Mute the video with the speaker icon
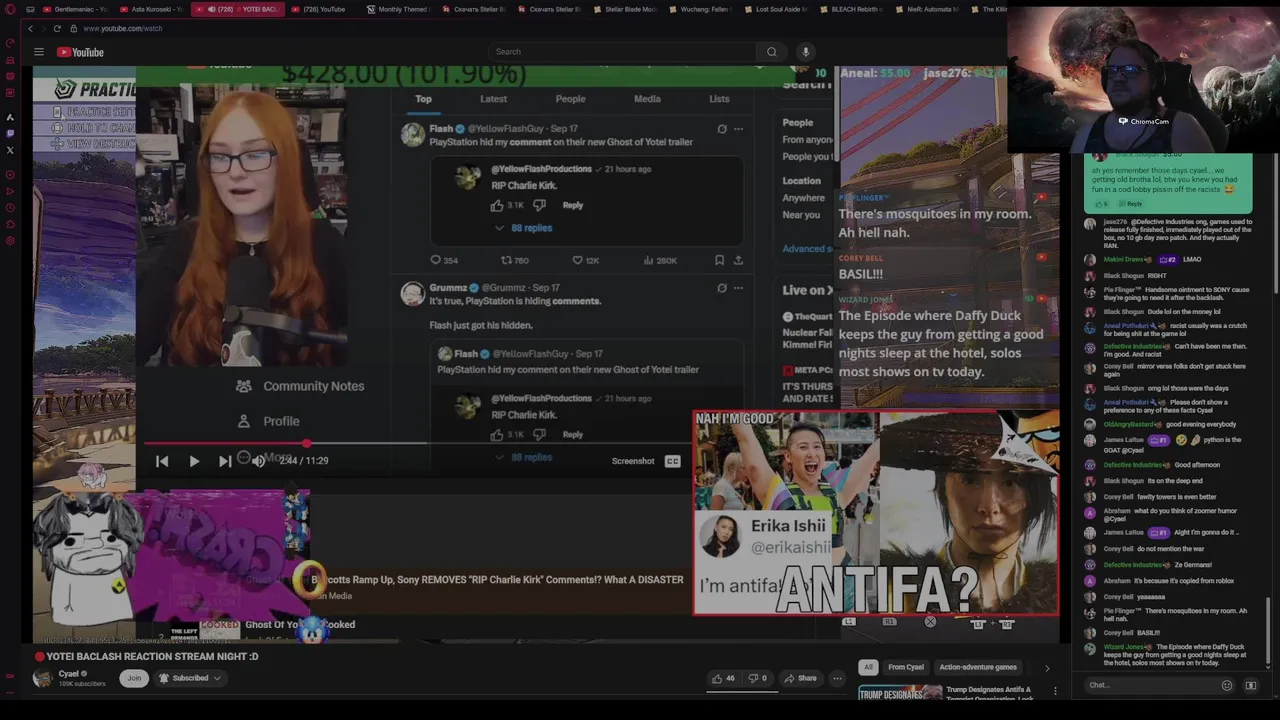 click(x=258, y=461)
